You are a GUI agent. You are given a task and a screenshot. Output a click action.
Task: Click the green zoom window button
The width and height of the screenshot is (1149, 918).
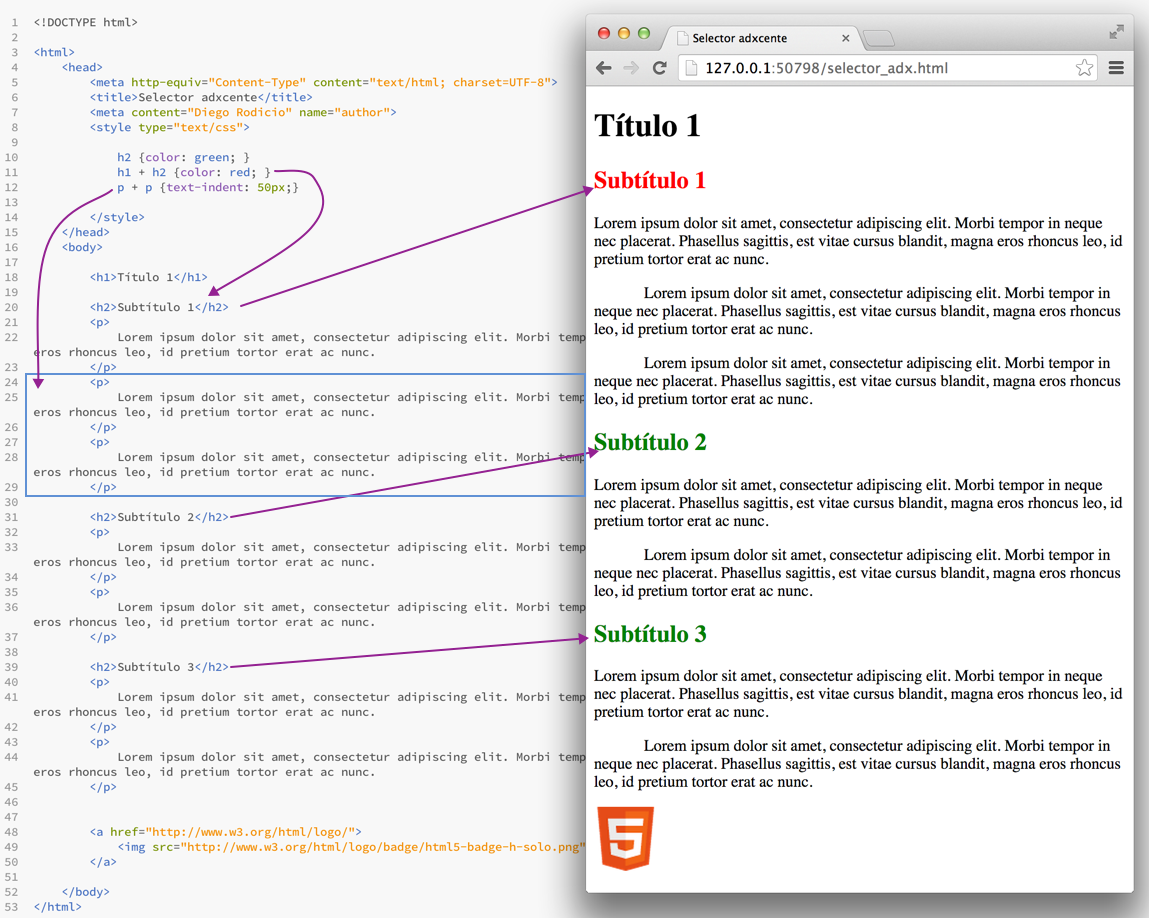point(644,33)
